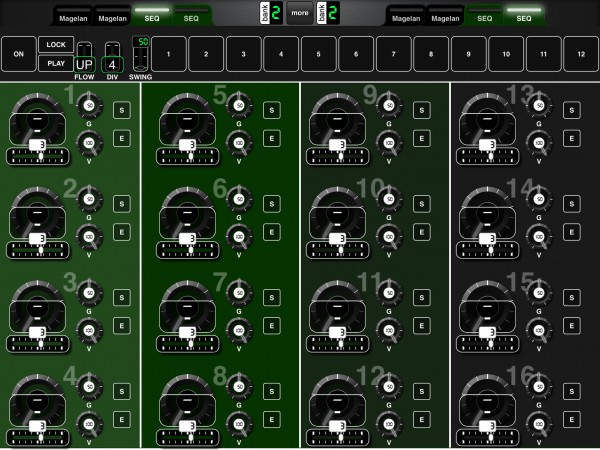
Task: Click step 15 V velocity knob
Action: (539, 331)
